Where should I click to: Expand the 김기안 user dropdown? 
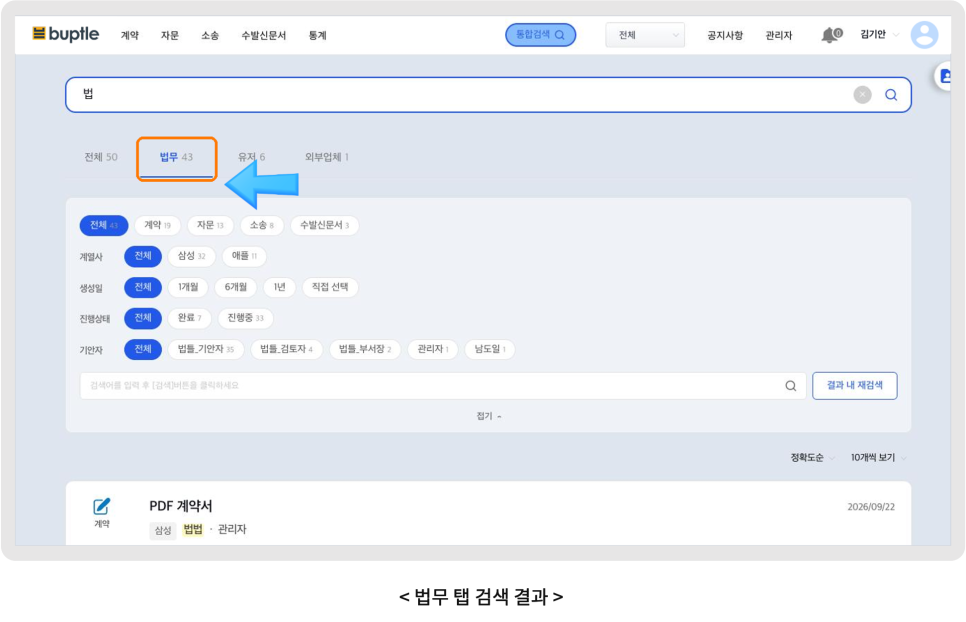tap(879, 34)
